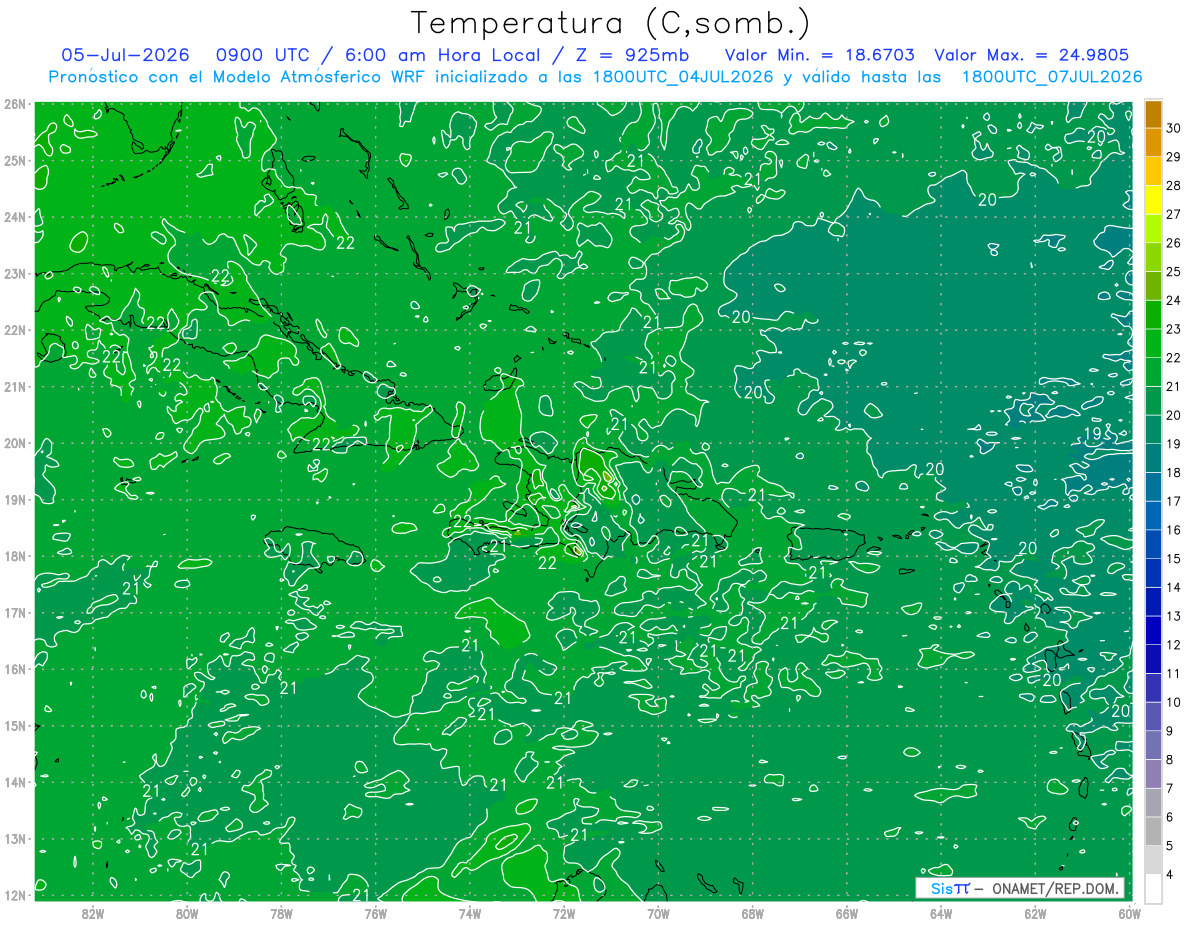1200x927 pixels.
Task: Click the "66W" longitude axis label
Action: 846,913
